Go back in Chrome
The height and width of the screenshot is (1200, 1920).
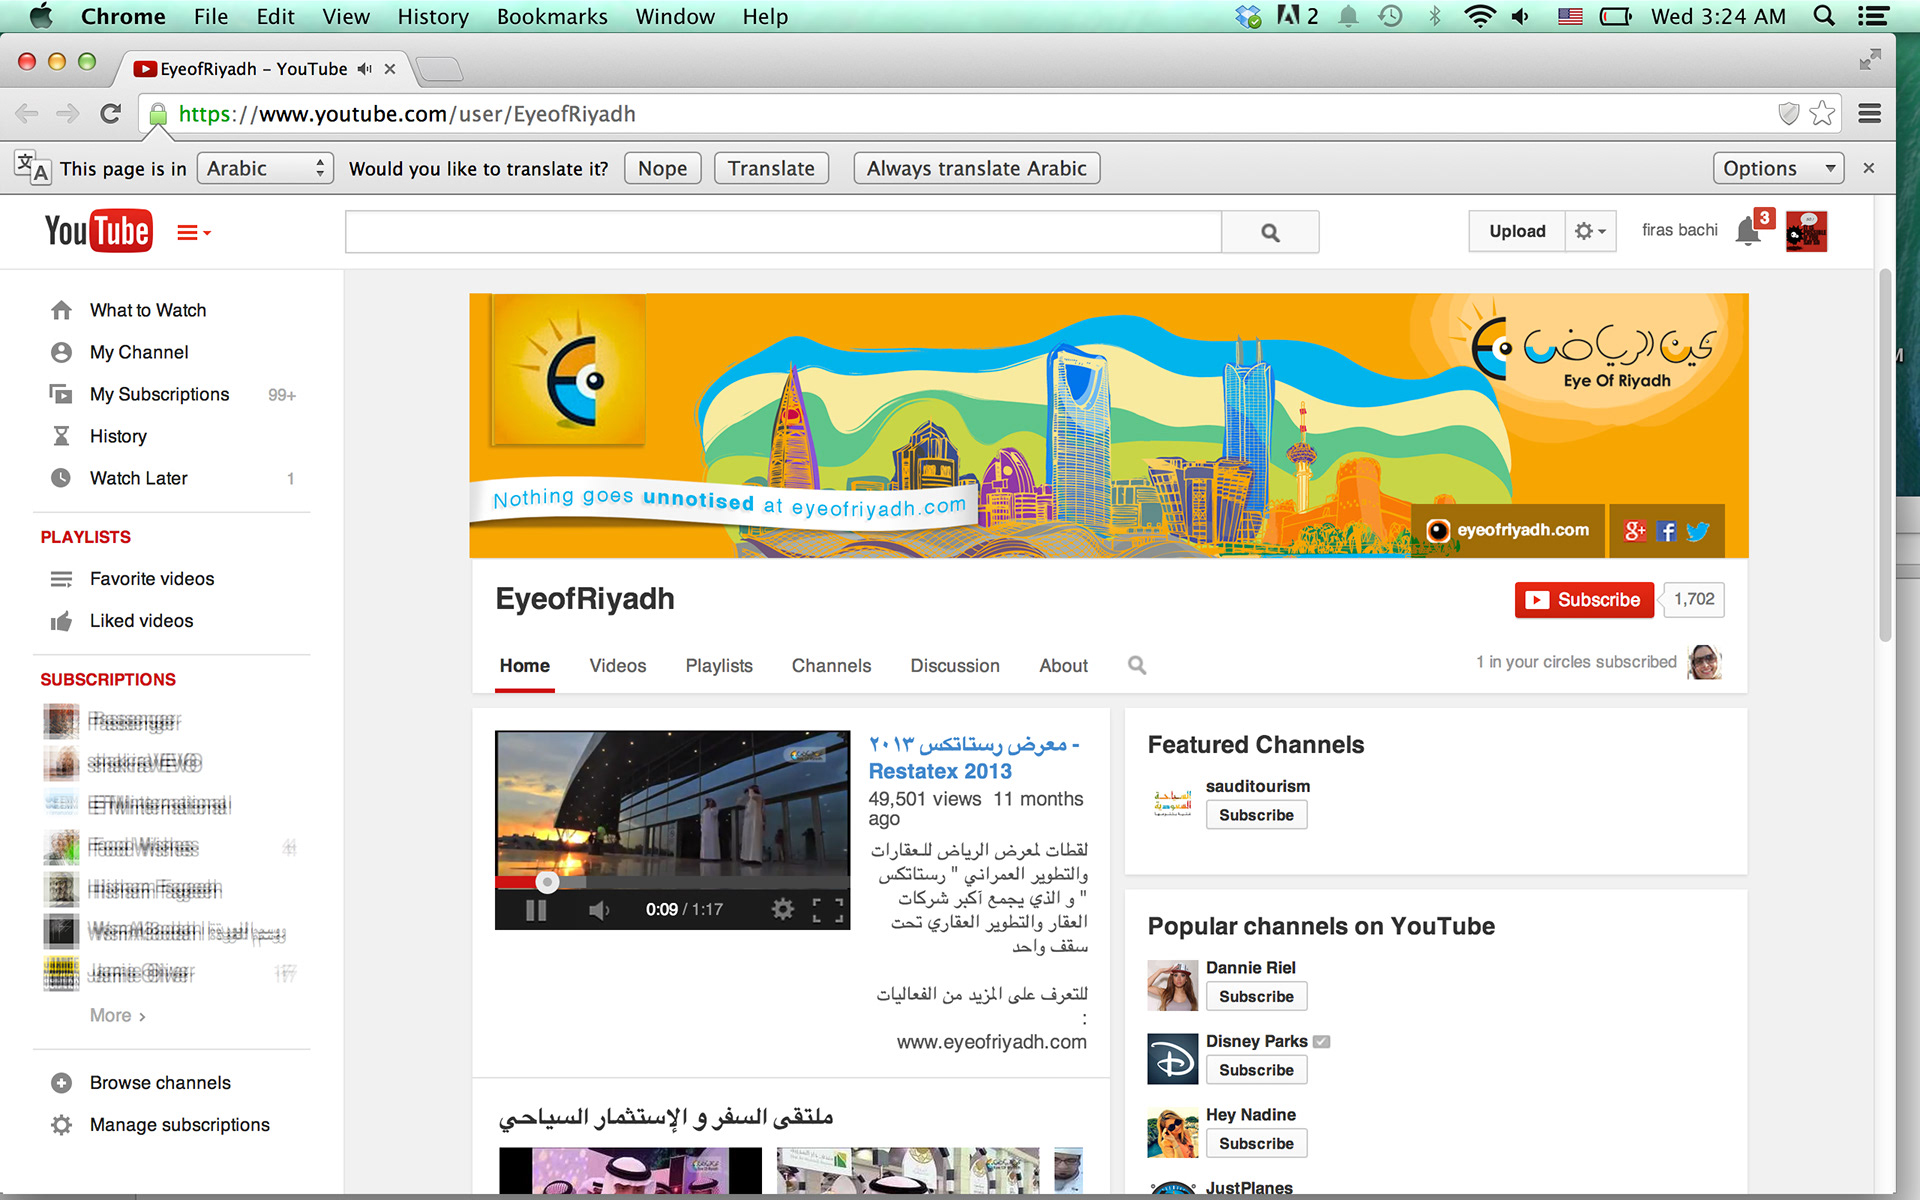pos(27,114)
